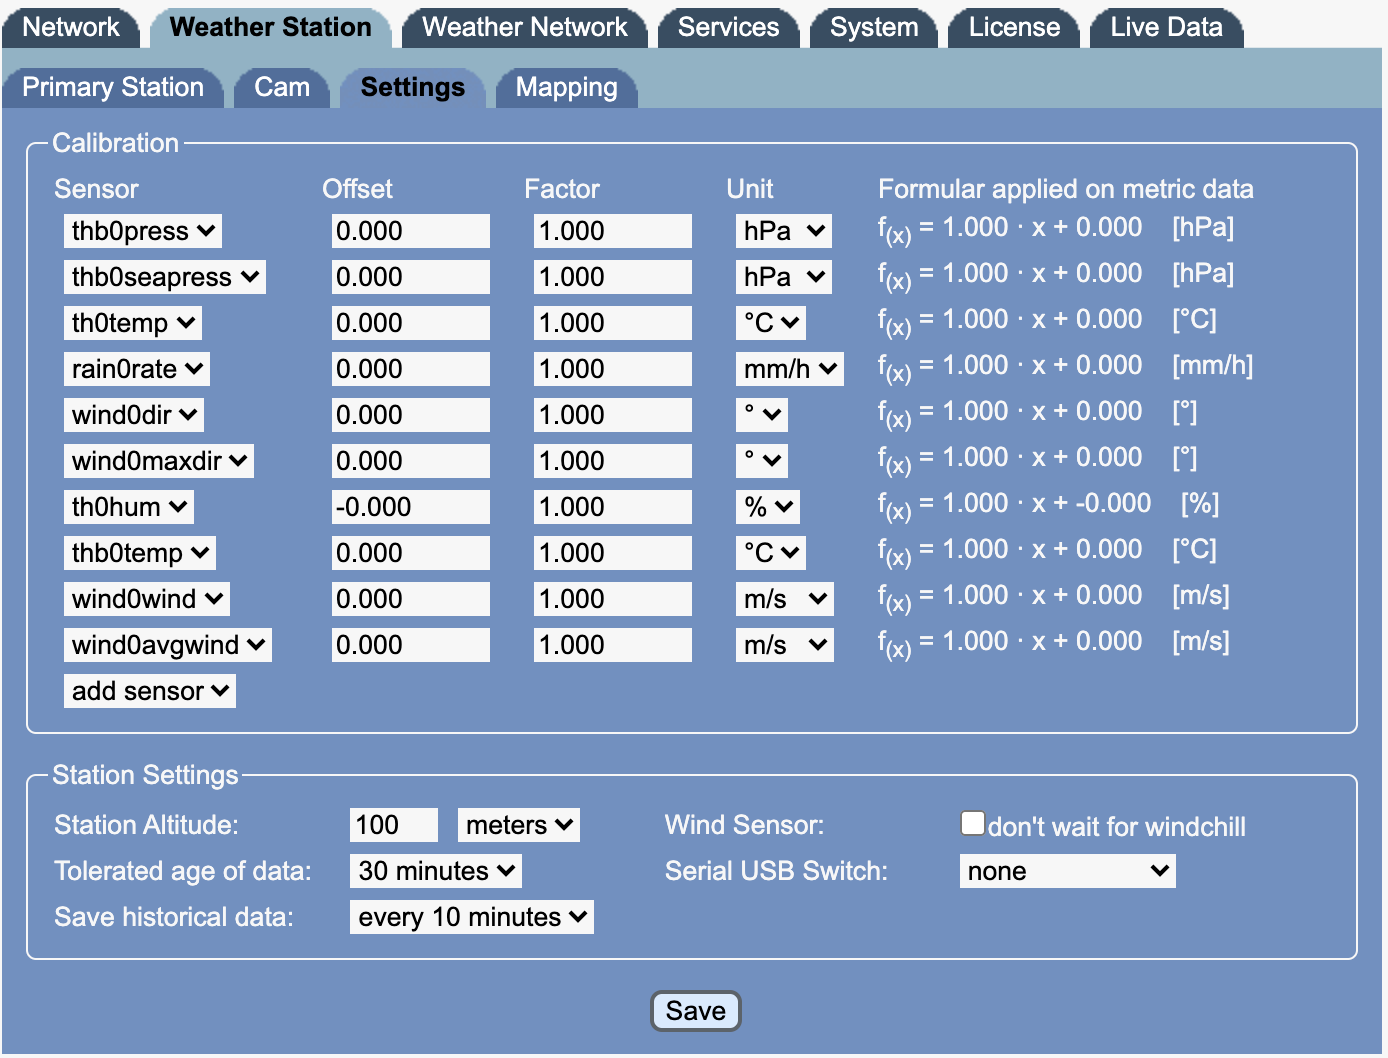The height and width of the screenshot is (1058, 1388).
Task: Expand the Save historical data interval dropdown
Action: [x=472, y=917]
